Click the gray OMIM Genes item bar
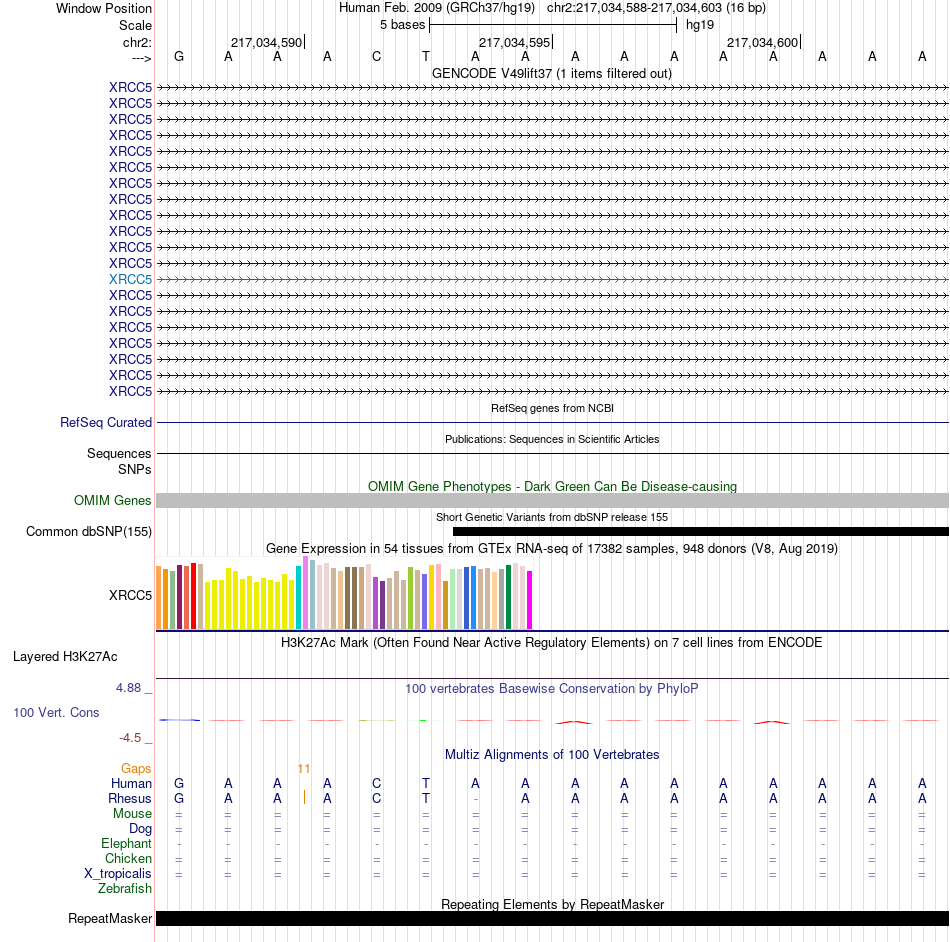The image size is (950, 942). pyautogui.click(x=552, y=500)
